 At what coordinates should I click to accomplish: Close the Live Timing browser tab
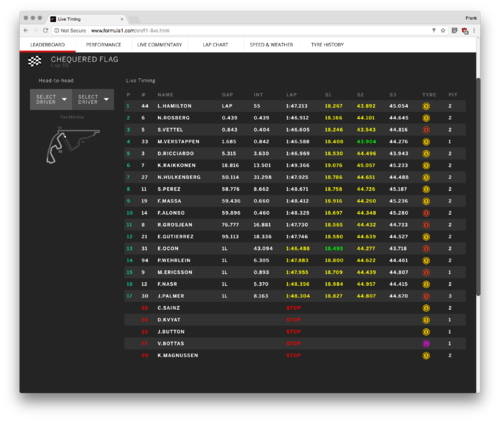pyautogui.click(x=122, y=19)
